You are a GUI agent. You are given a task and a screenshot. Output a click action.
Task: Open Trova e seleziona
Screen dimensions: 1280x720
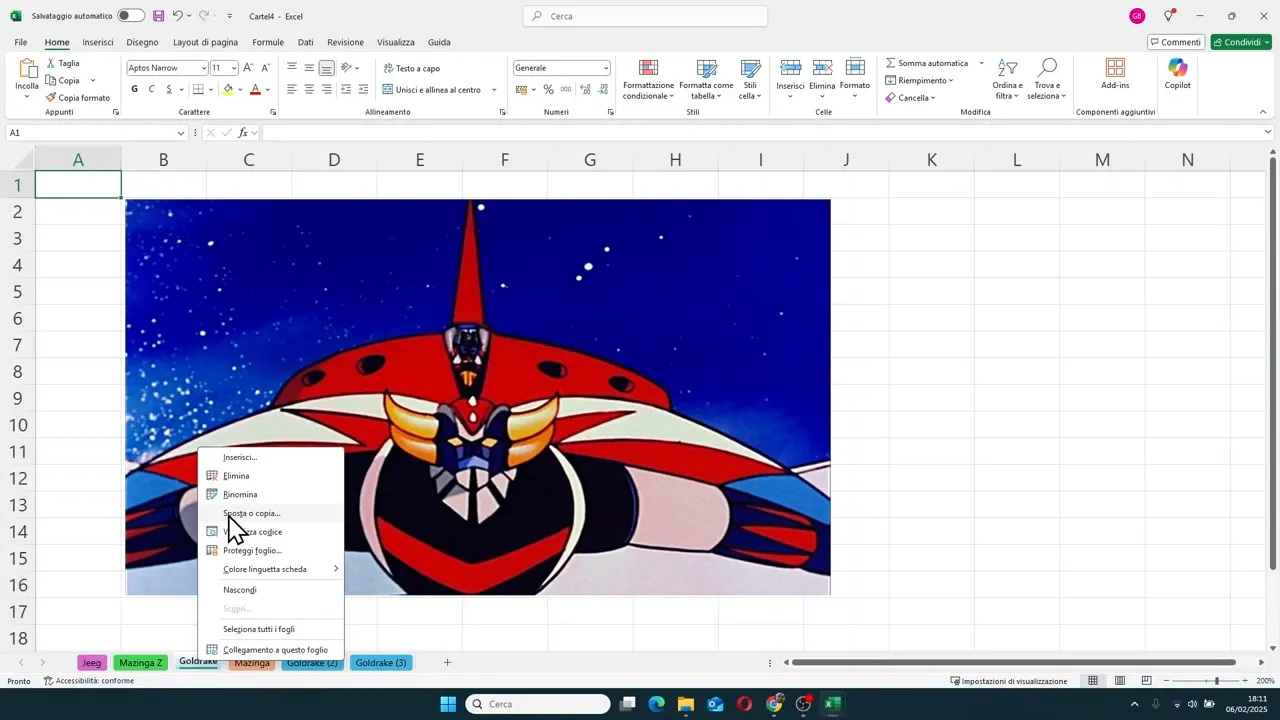point(1047,80)
